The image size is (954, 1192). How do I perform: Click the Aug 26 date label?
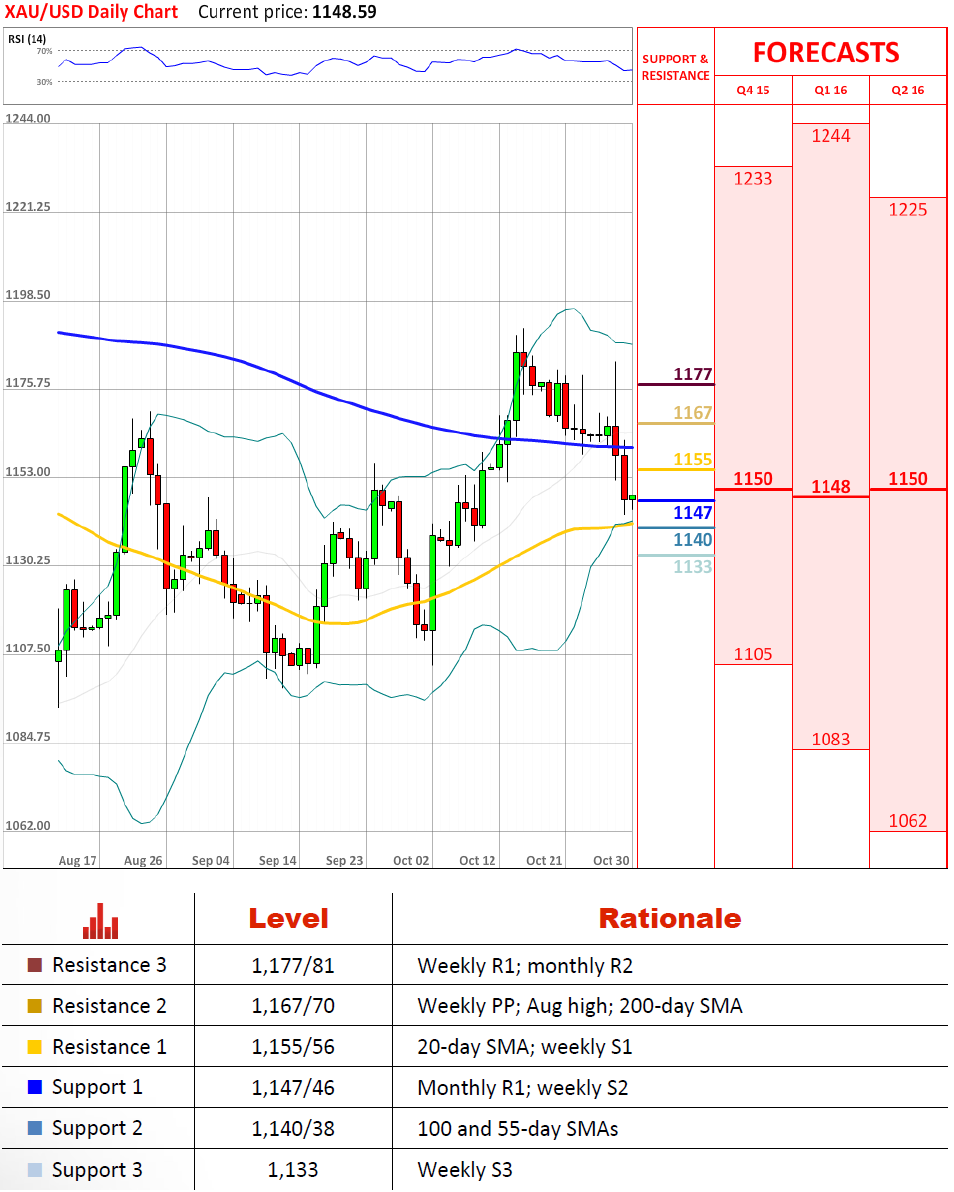pyautogui.click(x=143, y=861)
